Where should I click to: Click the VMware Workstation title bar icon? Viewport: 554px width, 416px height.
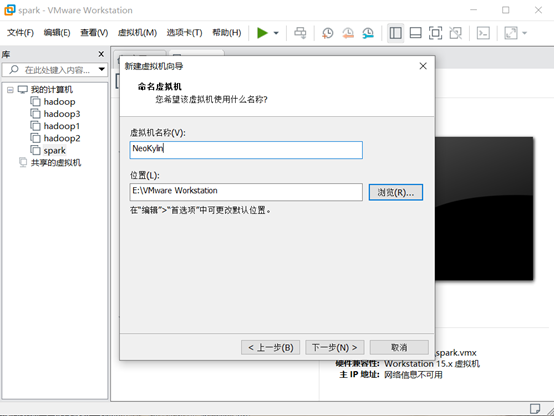pos(10,10)
